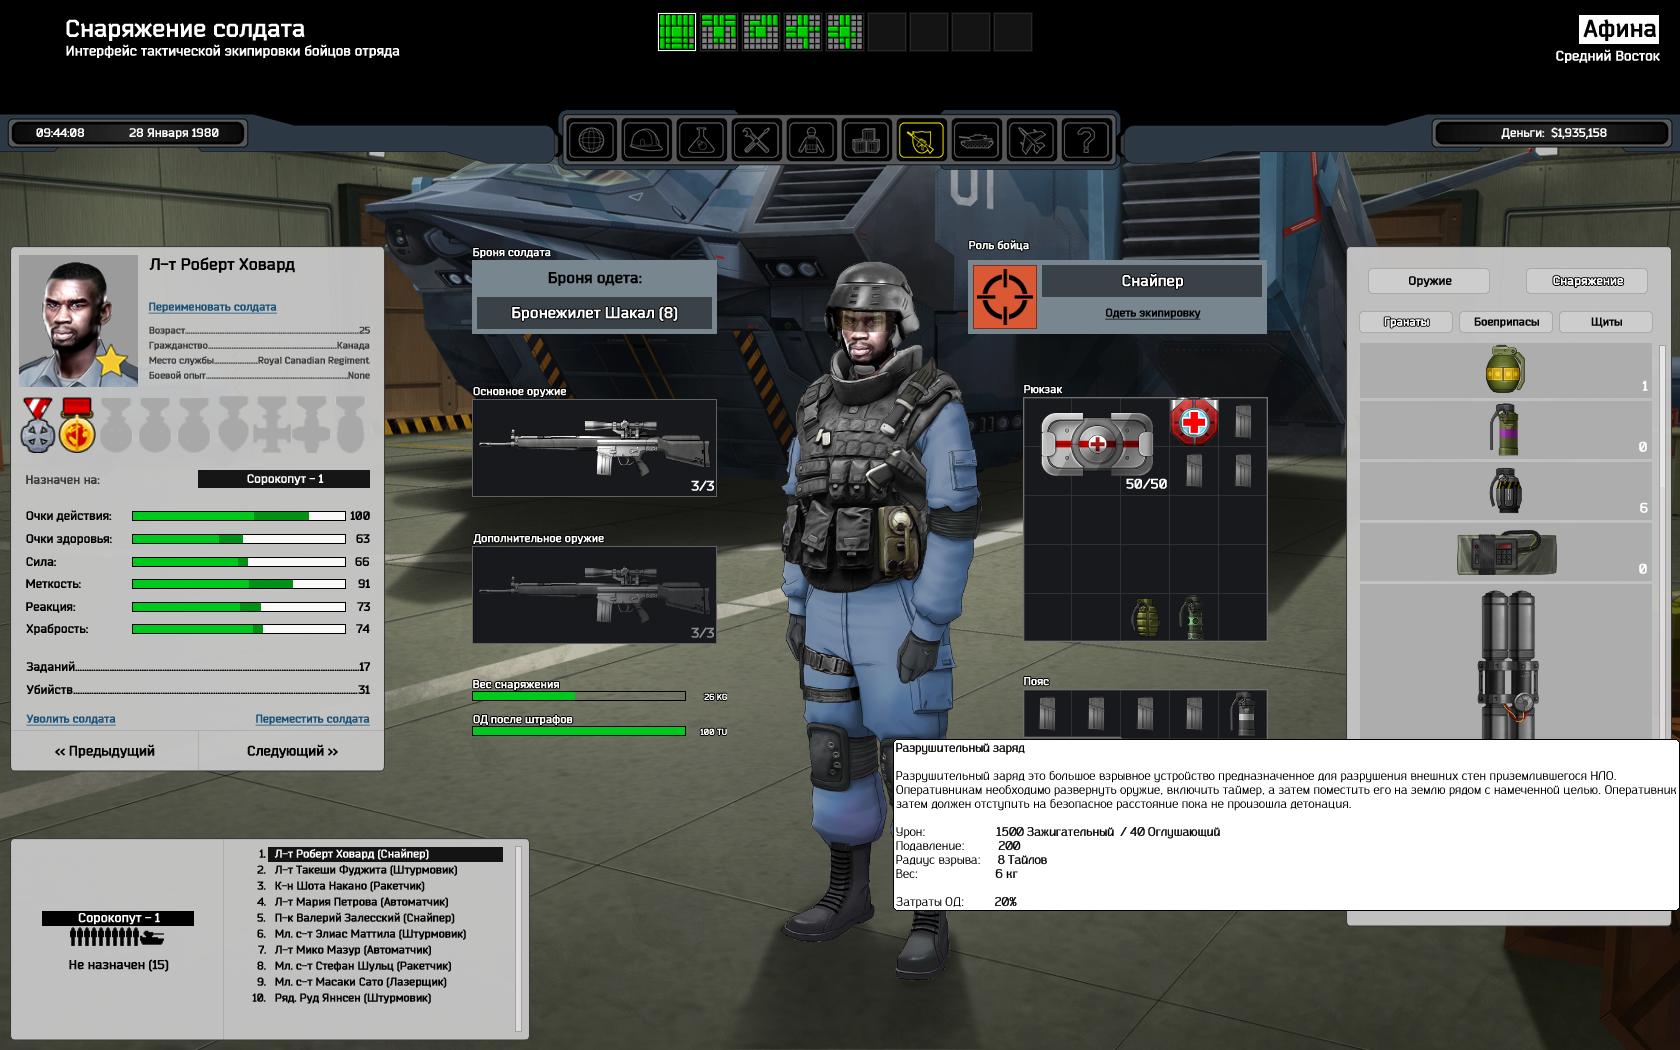Screen dimensions: 1680x1050
Task: Go to the previous soldier "Предыдущий"
Action: [x=105, y=751]
